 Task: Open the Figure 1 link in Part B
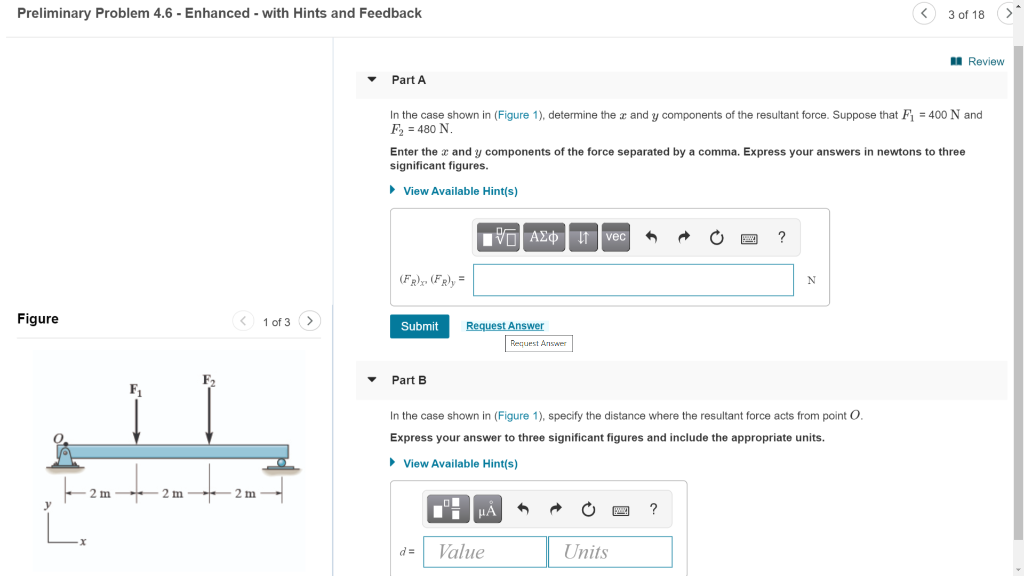(518, 415)
